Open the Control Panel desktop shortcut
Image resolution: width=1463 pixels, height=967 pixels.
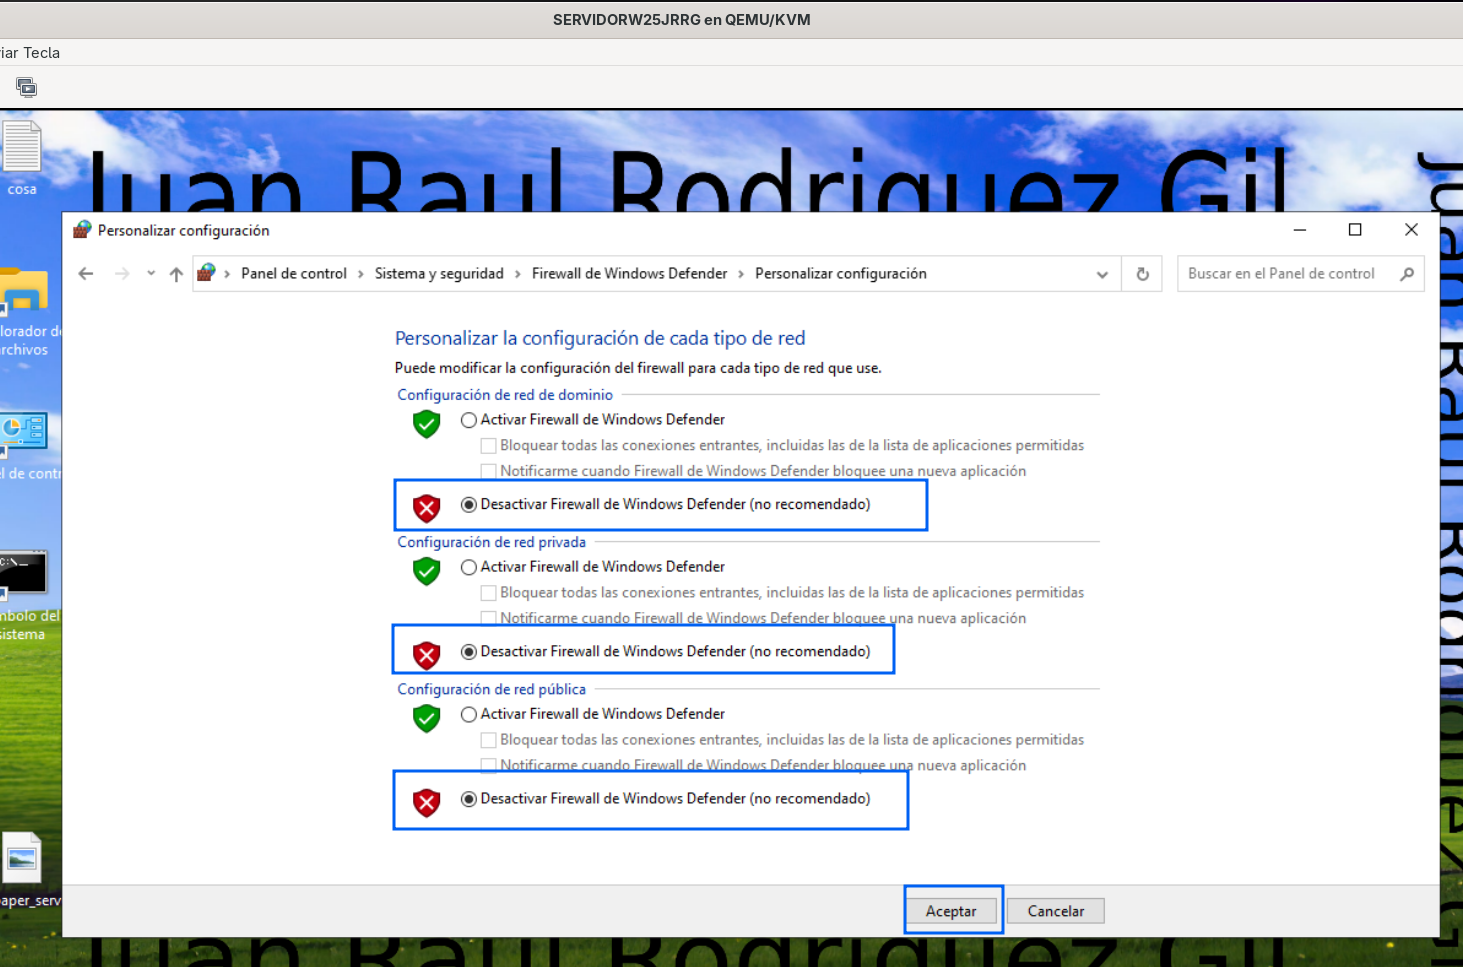[x=26, y=446]
